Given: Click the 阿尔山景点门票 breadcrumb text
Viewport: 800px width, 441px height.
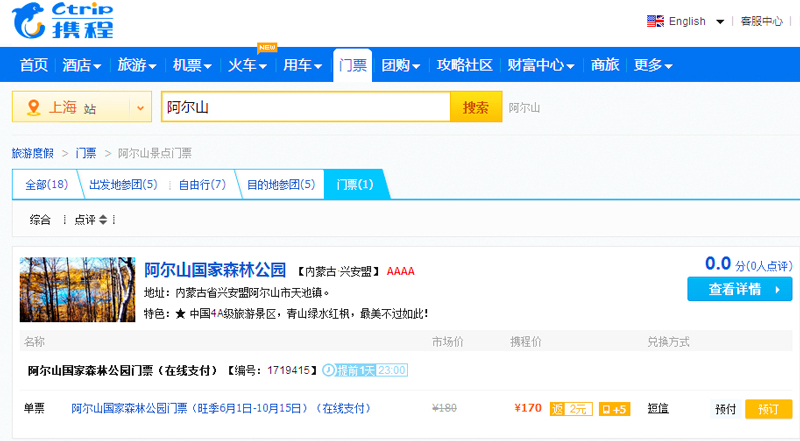Looking at the screenshot, I should (x=155, y=153).
